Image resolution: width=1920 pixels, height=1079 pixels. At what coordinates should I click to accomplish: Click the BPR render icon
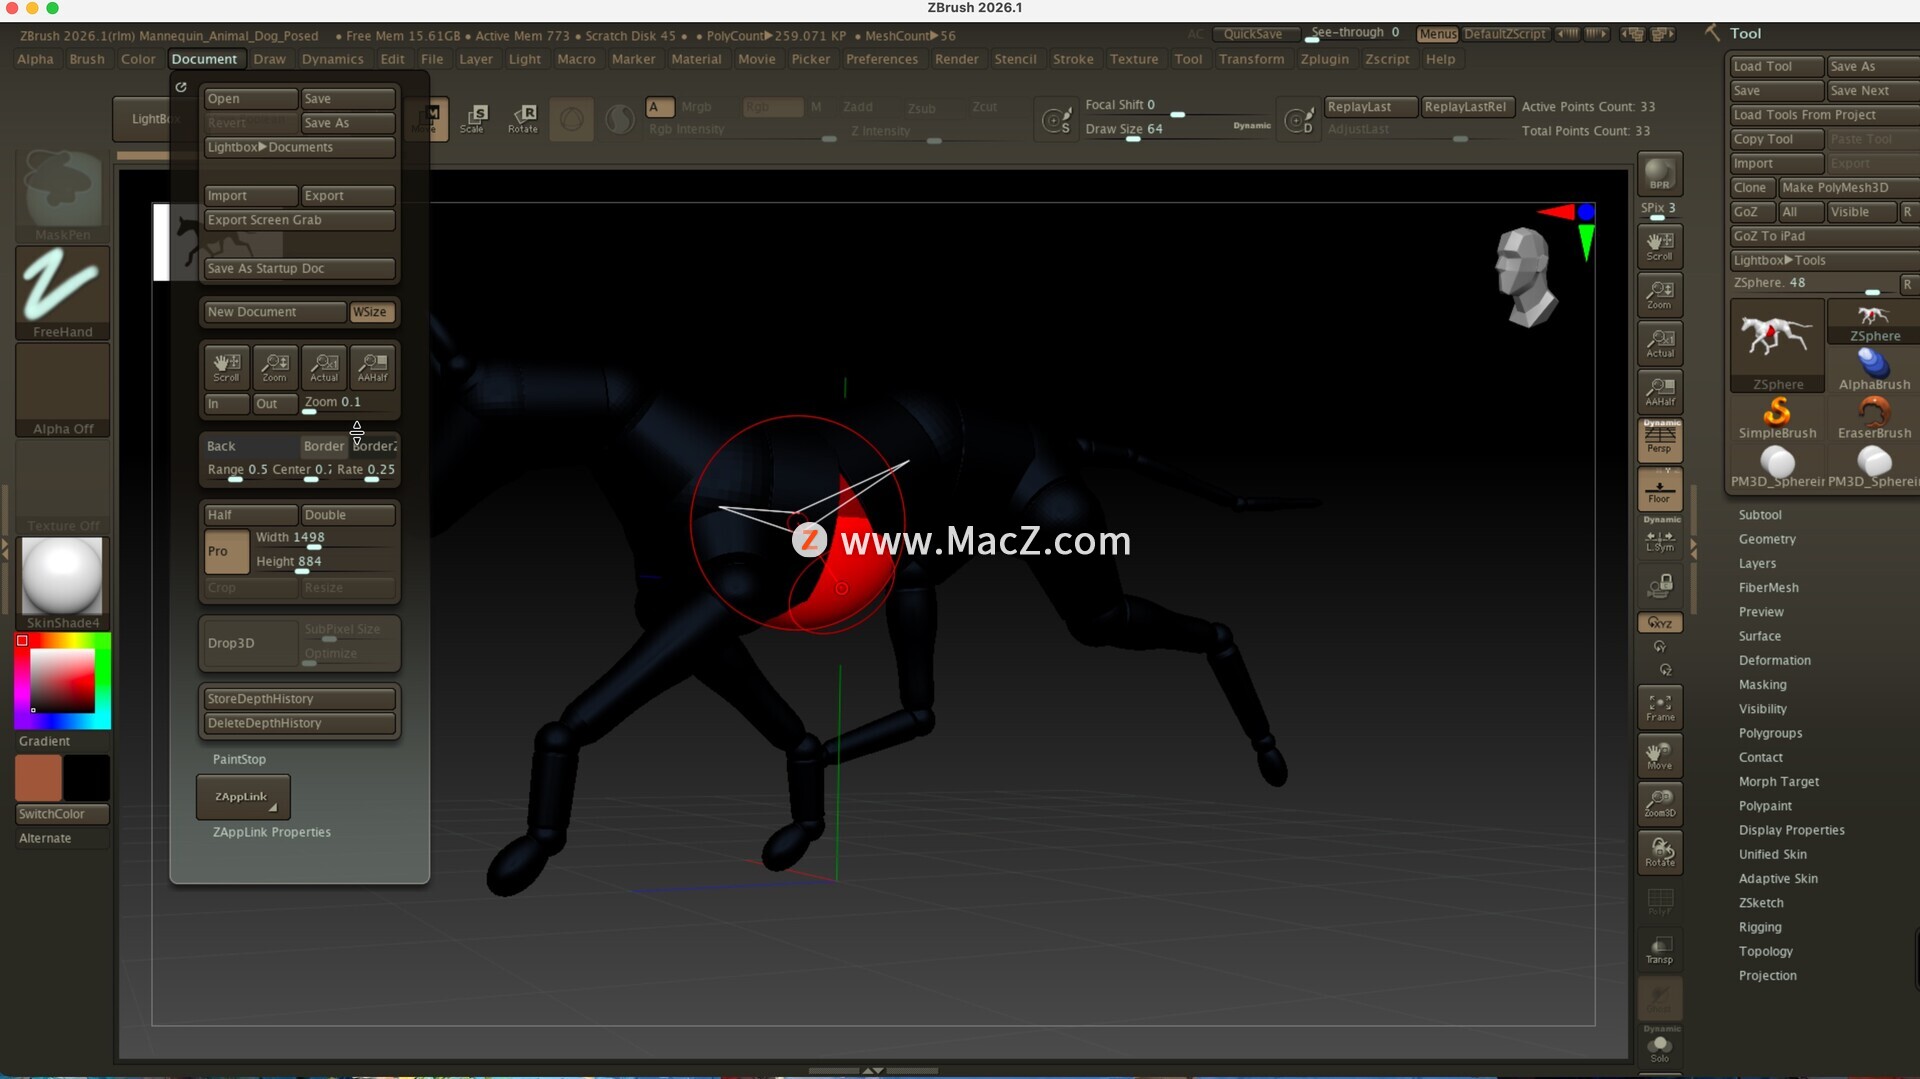click(1659, 174)
